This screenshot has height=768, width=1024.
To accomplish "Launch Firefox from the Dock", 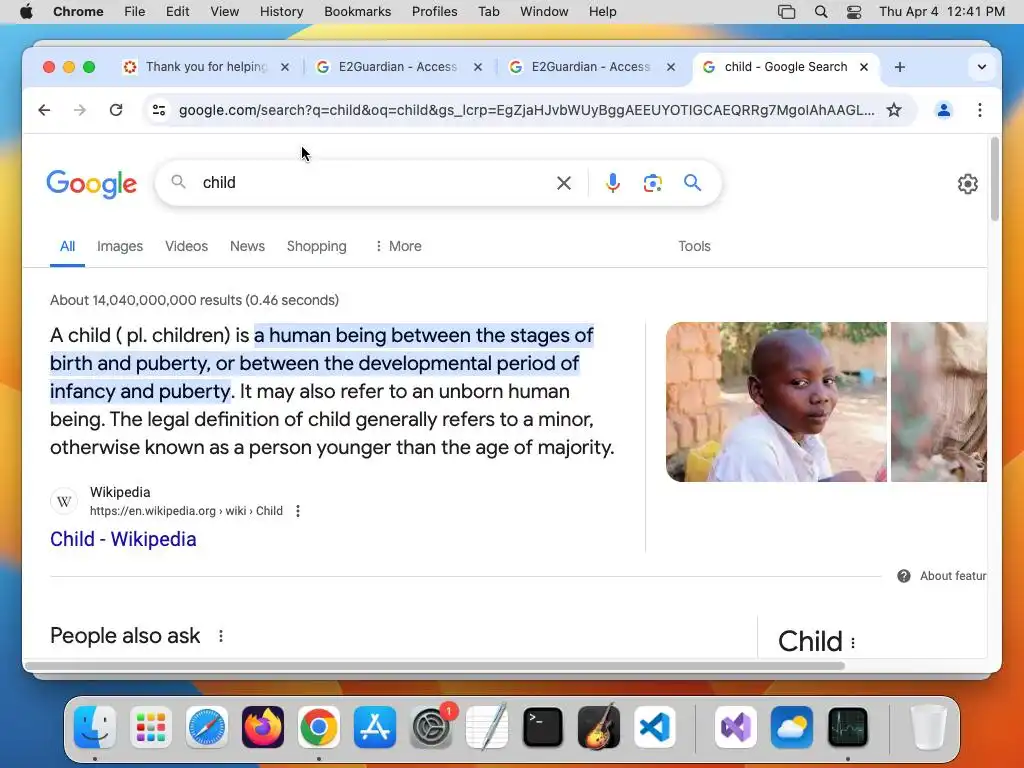I will 263,727.
